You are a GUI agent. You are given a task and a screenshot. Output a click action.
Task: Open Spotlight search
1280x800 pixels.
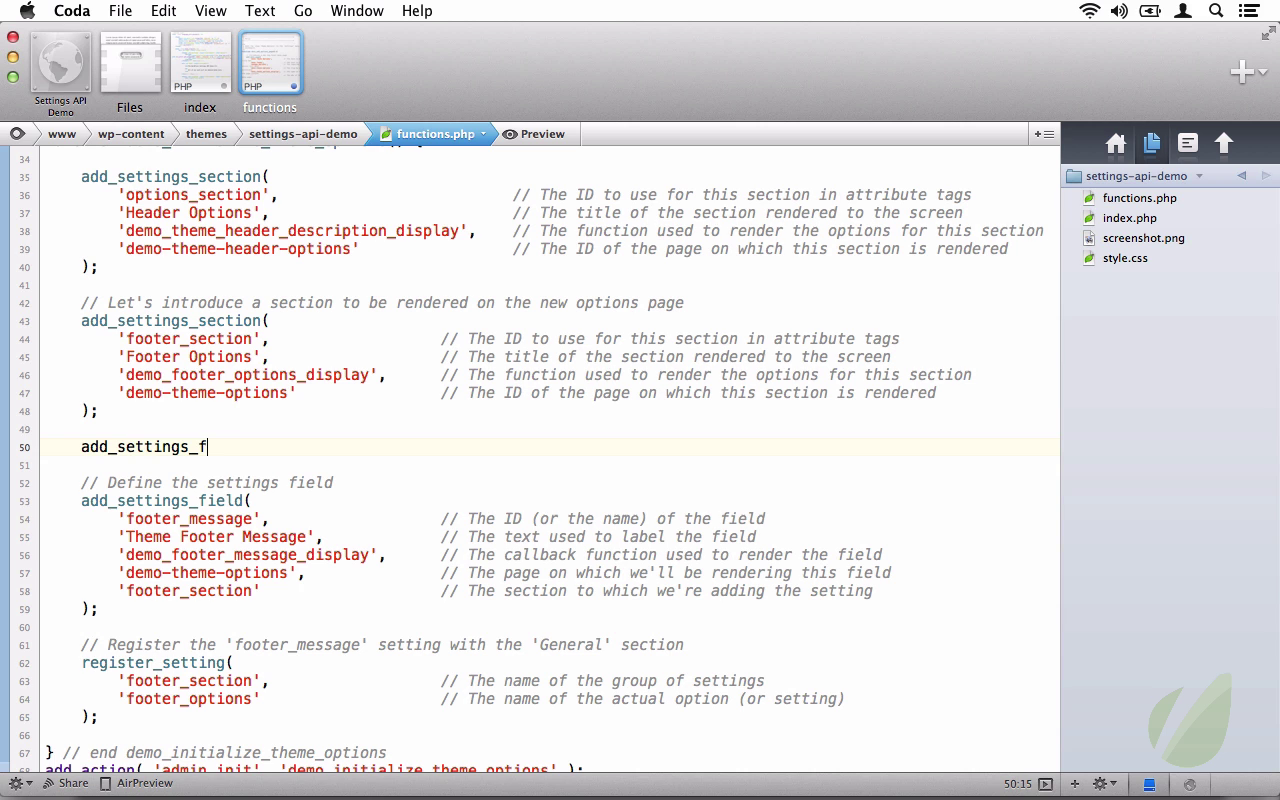tap(1216, 11)
